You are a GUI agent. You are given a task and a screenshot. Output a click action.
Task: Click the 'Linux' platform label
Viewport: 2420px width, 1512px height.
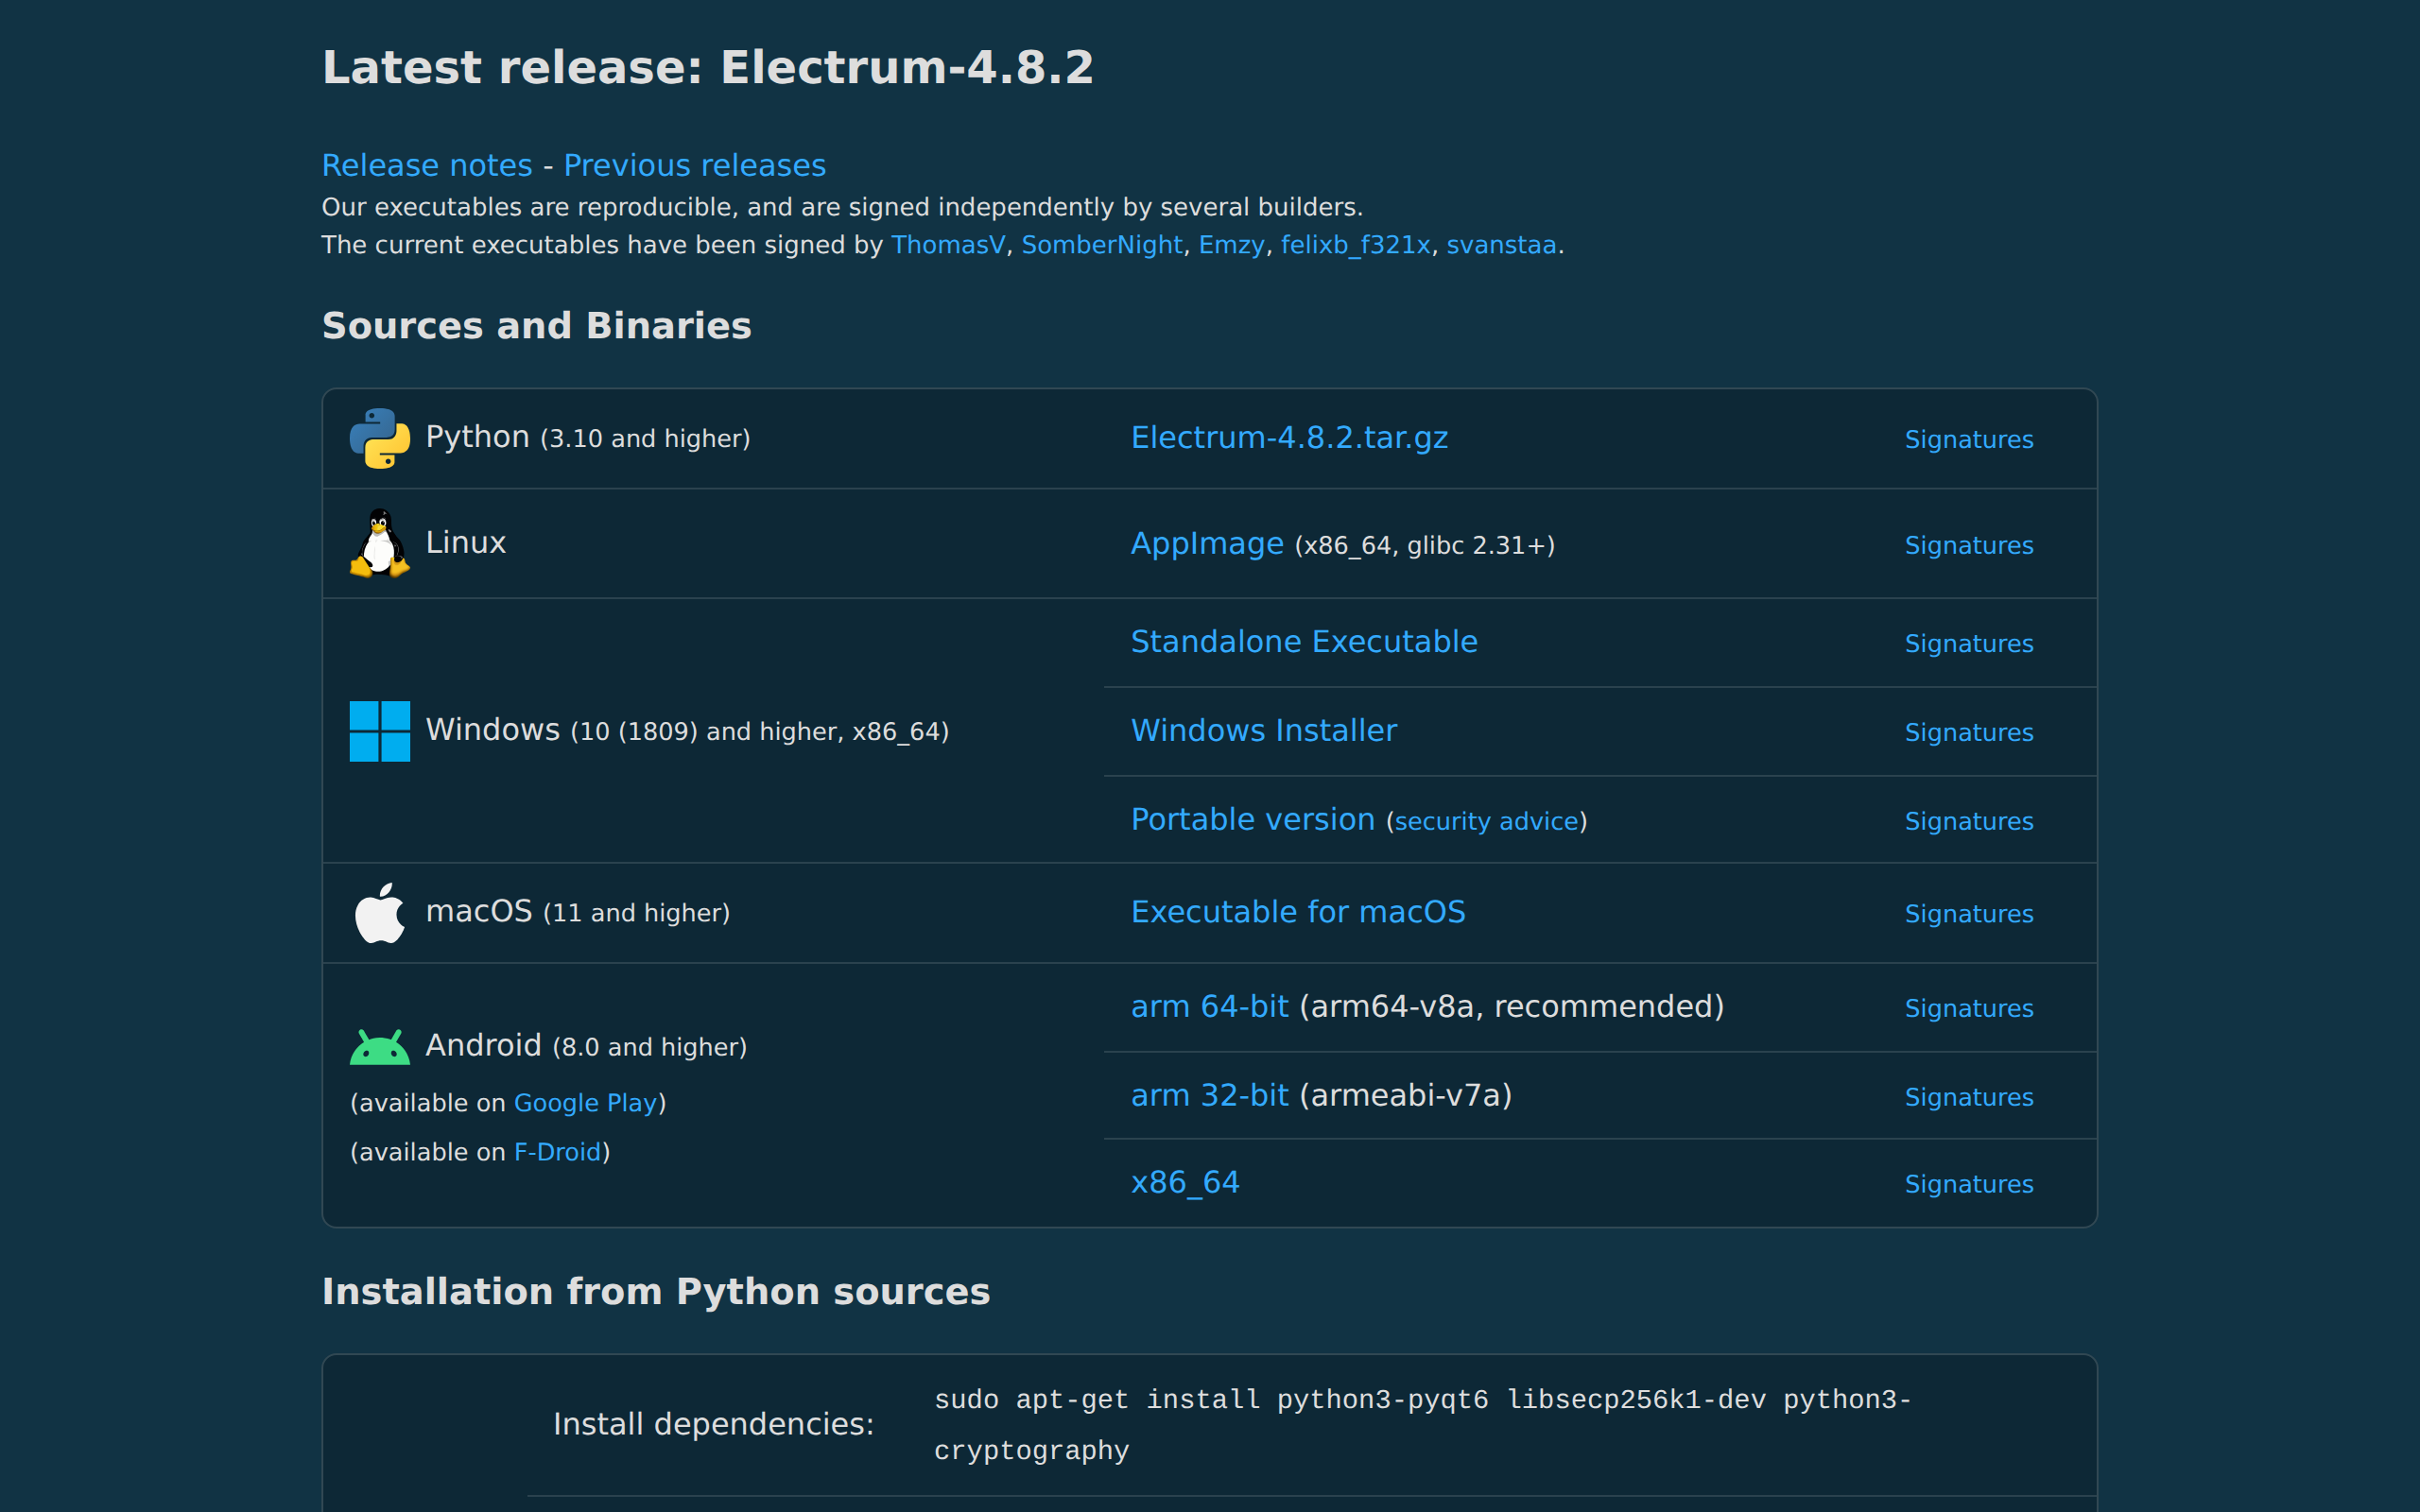tap(466, 543)
